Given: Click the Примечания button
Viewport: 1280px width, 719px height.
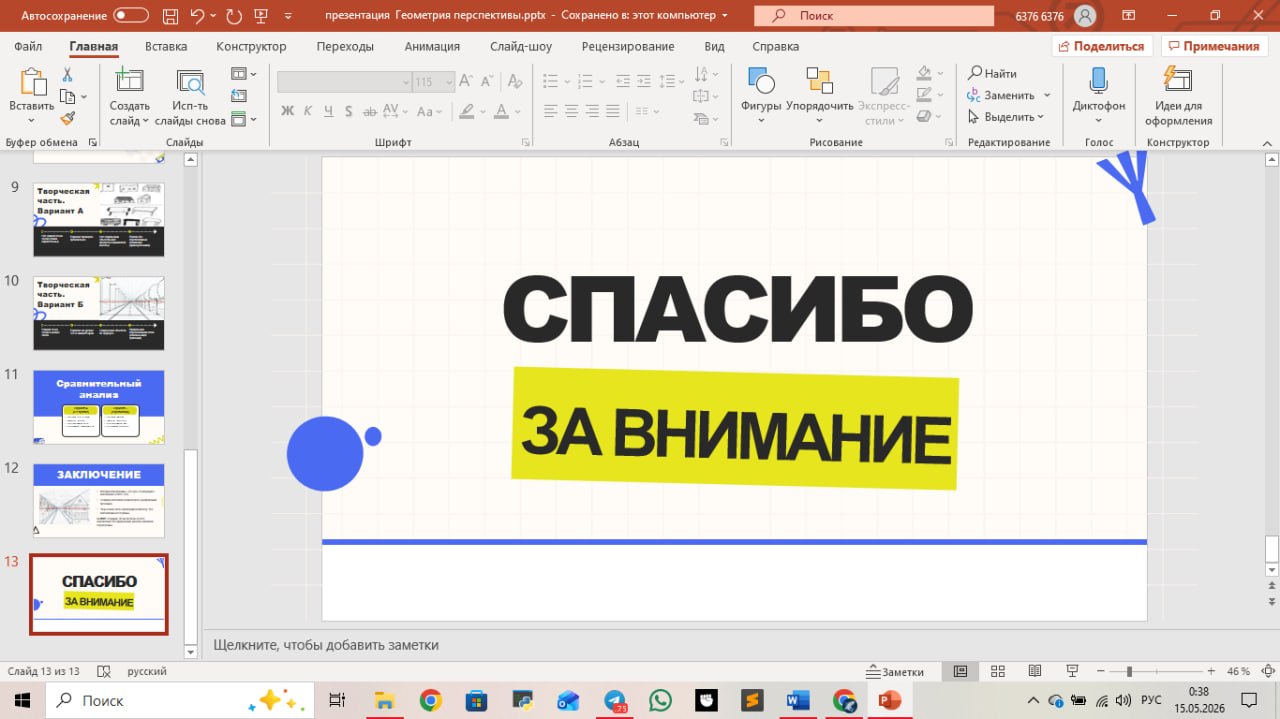Looking at the screenshot, I should (x=1213, y=46).
